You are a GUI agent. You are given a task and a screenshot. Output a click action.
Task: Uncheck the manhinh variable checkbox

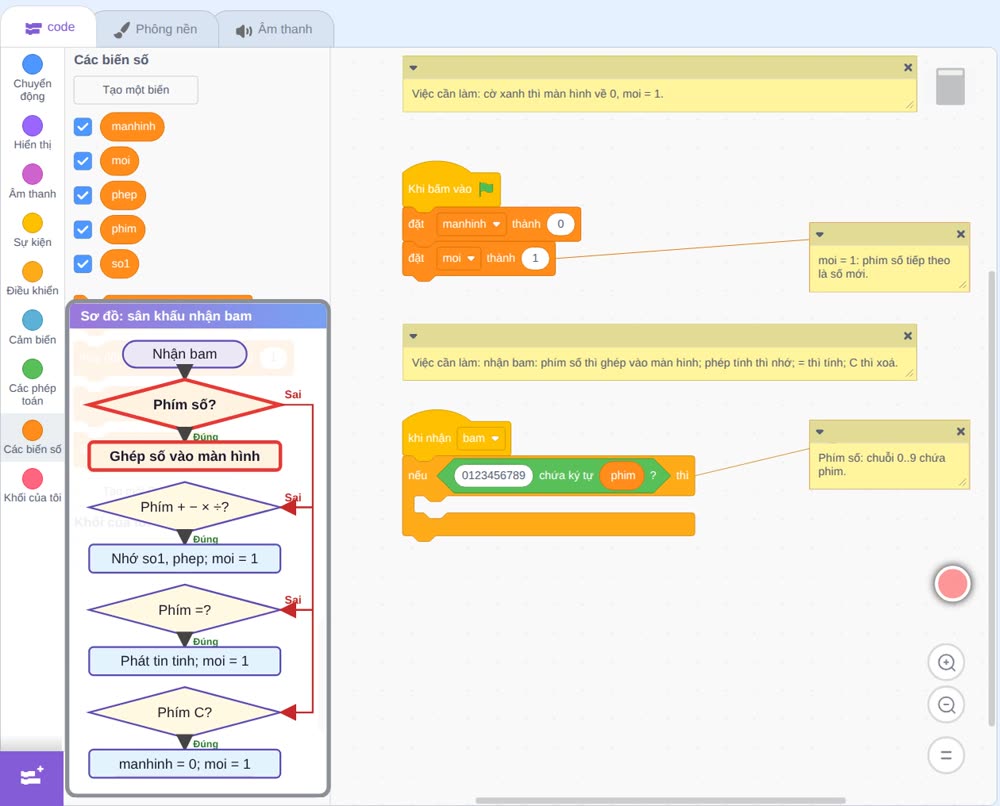(83, 126)
